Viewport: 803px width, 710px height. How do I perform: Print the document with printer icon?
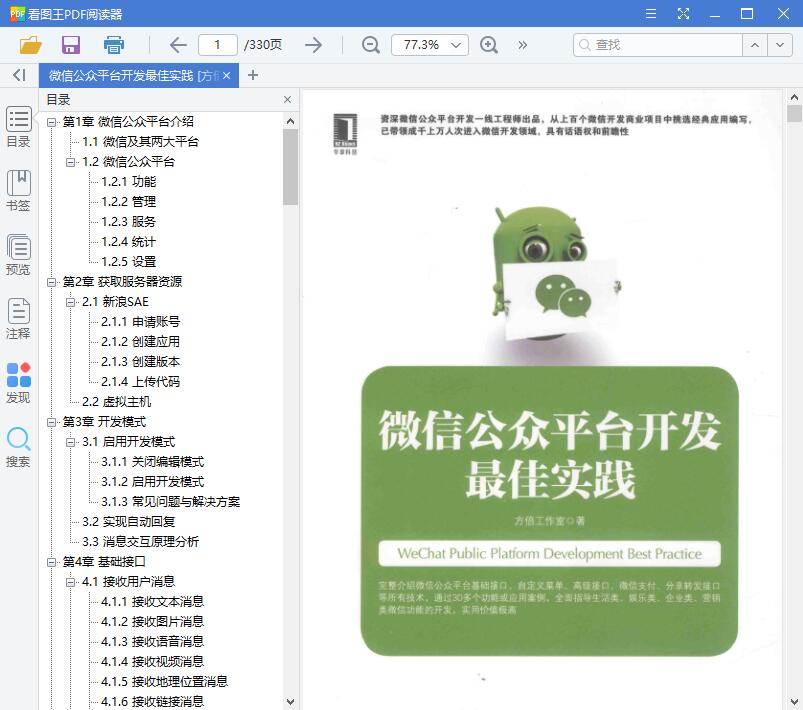coord(113,45)
